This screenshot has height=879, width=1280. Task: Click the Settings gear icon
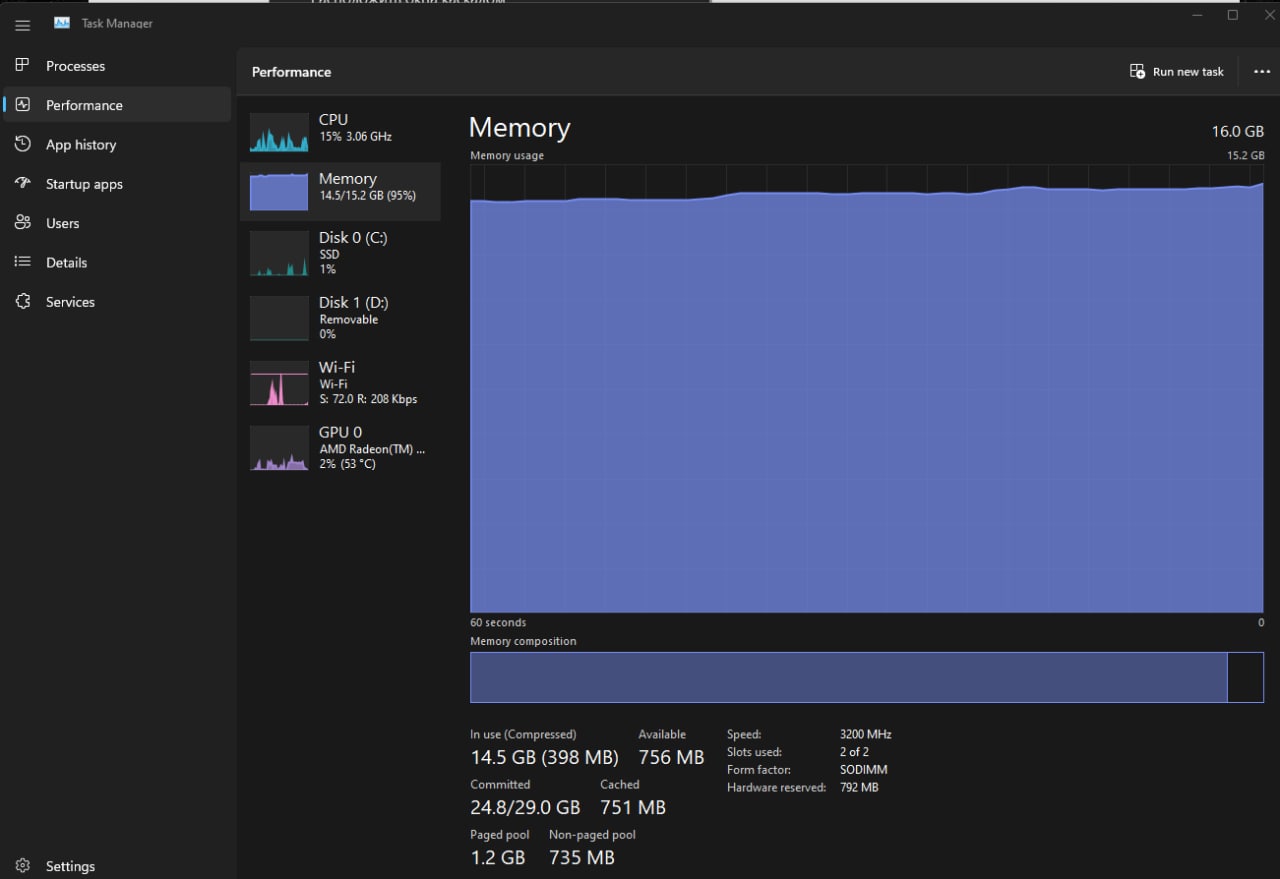point(22,866)
